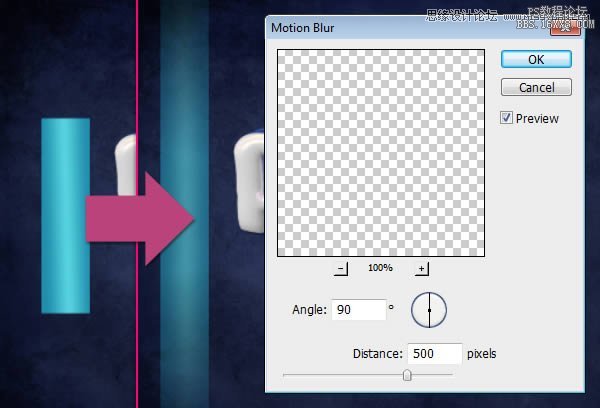The image size is (600, 408).
Task: Click the Distance label
Action: (378, 354)
